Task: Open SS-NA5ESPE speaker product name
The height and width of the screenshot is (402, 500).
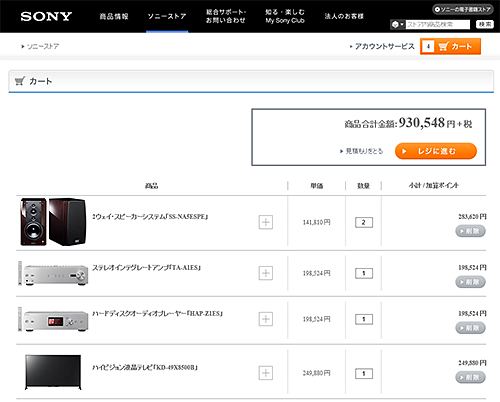Action: (150, 217)
